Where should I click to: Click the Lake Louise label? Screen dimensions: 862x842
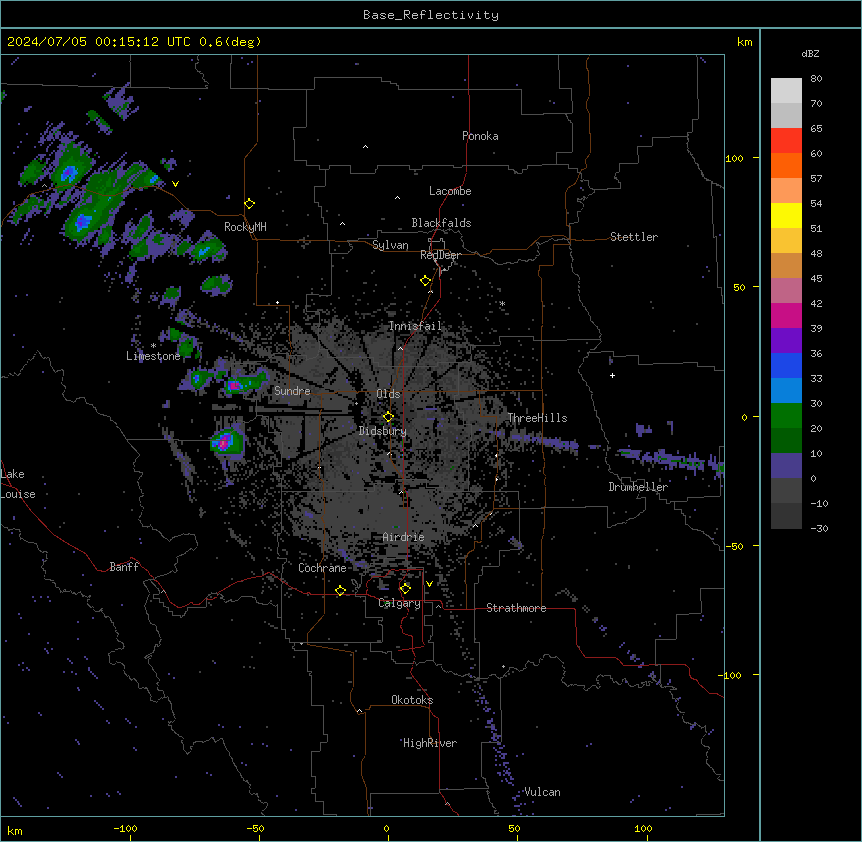18,484
